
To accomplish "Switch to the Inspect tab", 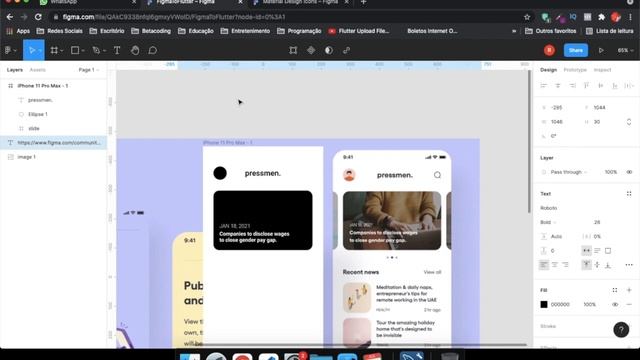I will [x=602, y=70].
